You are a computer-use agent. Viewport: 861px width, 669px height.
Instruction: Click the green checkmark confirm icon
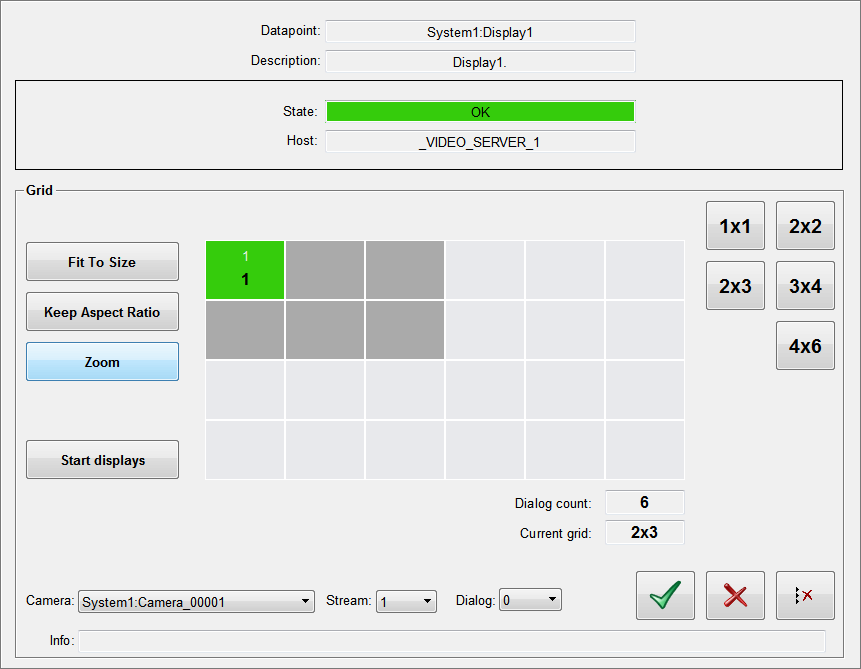[x=665, y=596]
